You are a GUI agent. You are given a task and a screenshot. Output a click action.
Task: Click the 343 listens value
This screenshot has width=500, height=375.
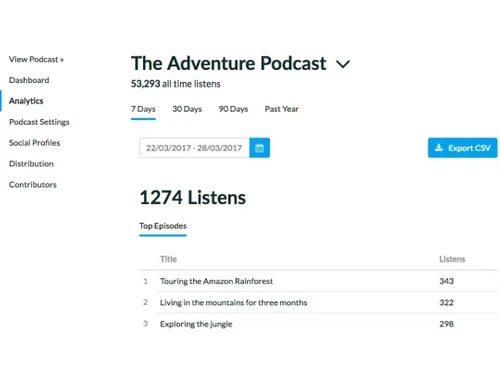pyautogui.click(x=446, y=281)
